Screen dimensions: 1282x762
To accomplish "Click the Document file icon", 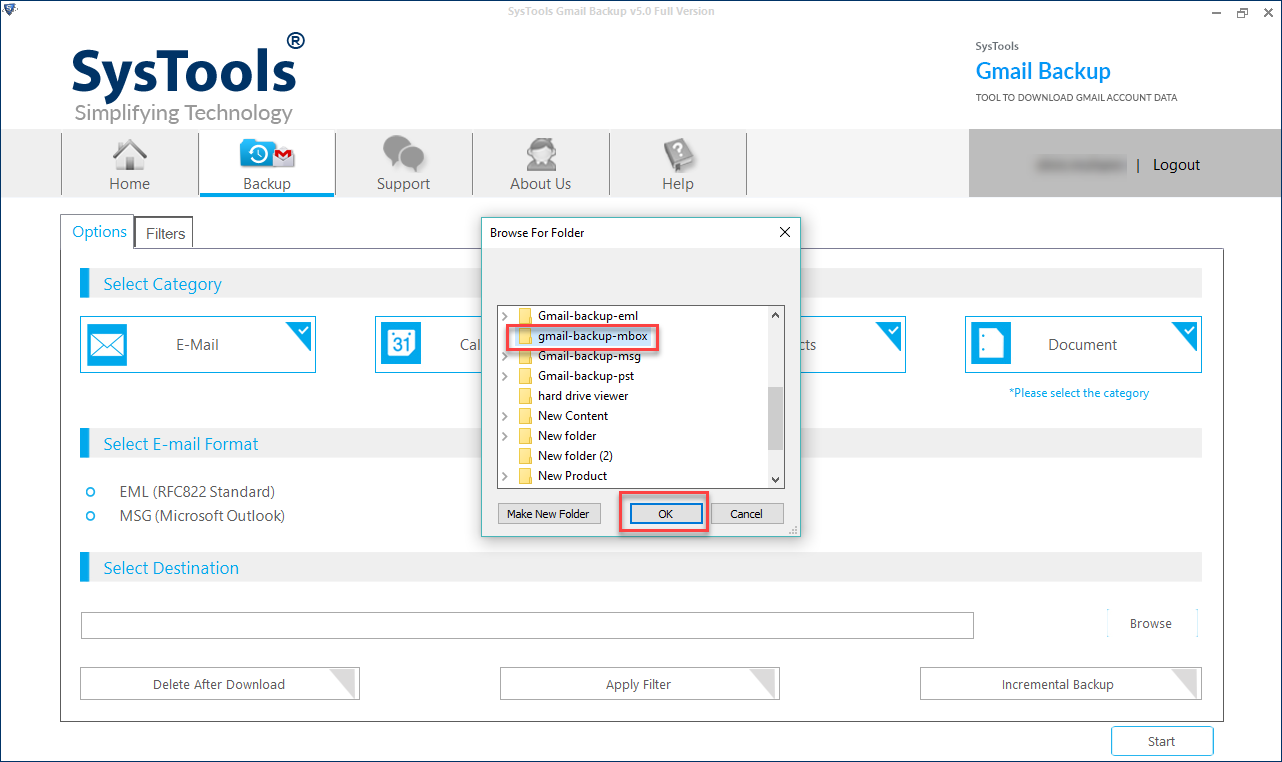I will [991, 345].
